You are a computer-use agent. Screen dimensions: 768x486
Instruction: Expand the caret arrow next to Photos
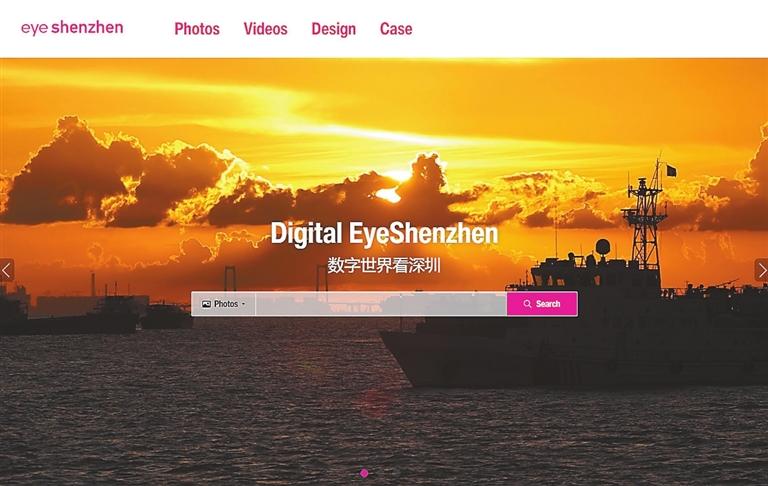(x=243, y=304)
